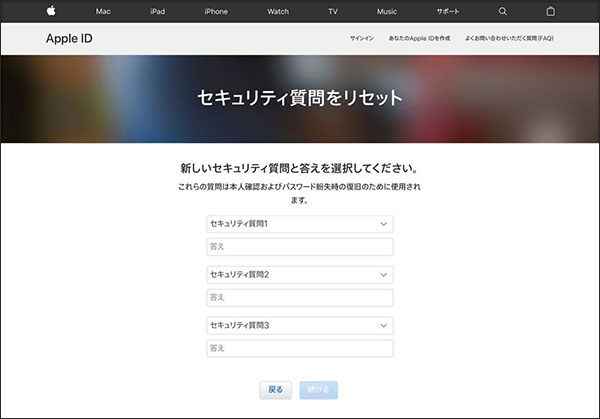The image size is (600, 419).
Task: Select the TV menu item
Action: click(x=333, y=11)
